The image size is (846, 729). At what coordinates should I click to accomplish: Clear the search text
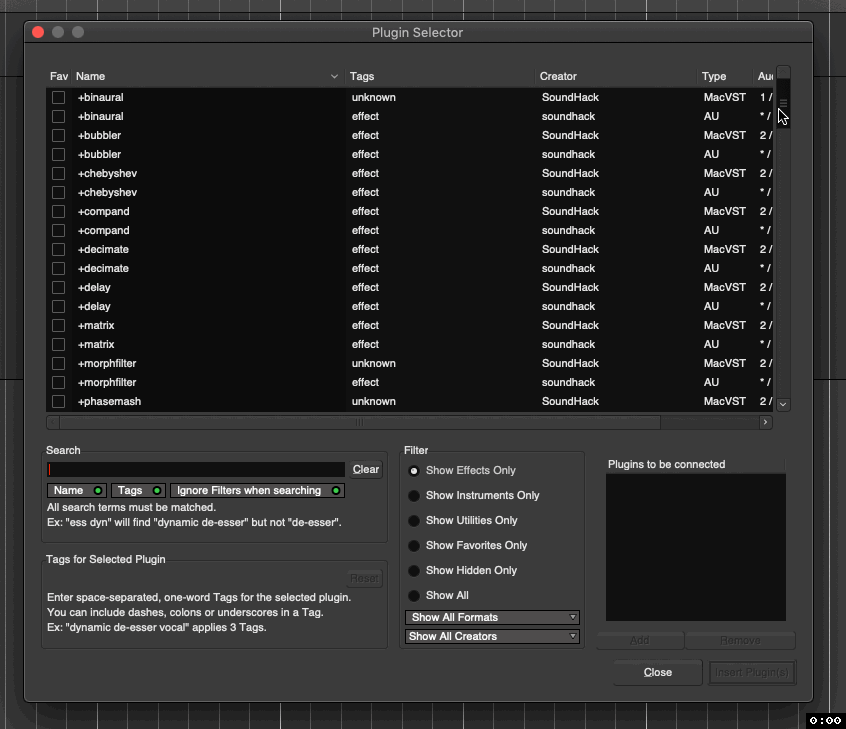coord(365,469)
